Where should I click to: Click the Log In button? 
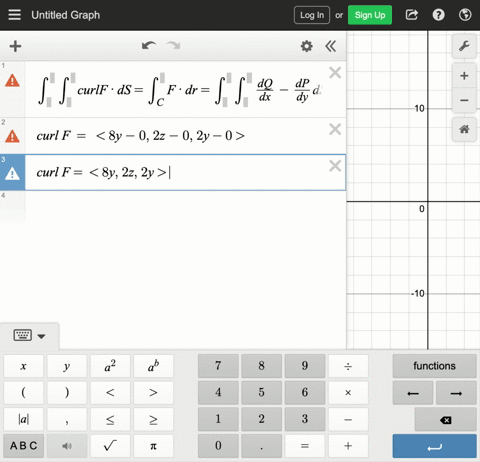click(x=312, y=15)
